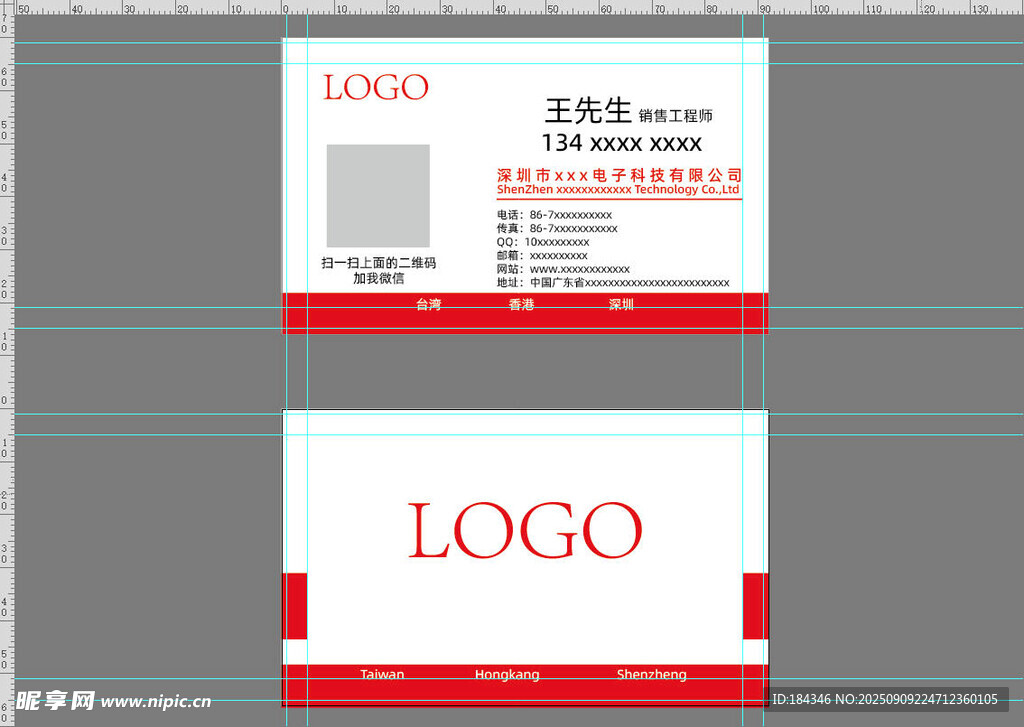Viewport: 1024px width, 727px height.
Task: Select the 深圳 label on red bar
Action: point(621,305)
